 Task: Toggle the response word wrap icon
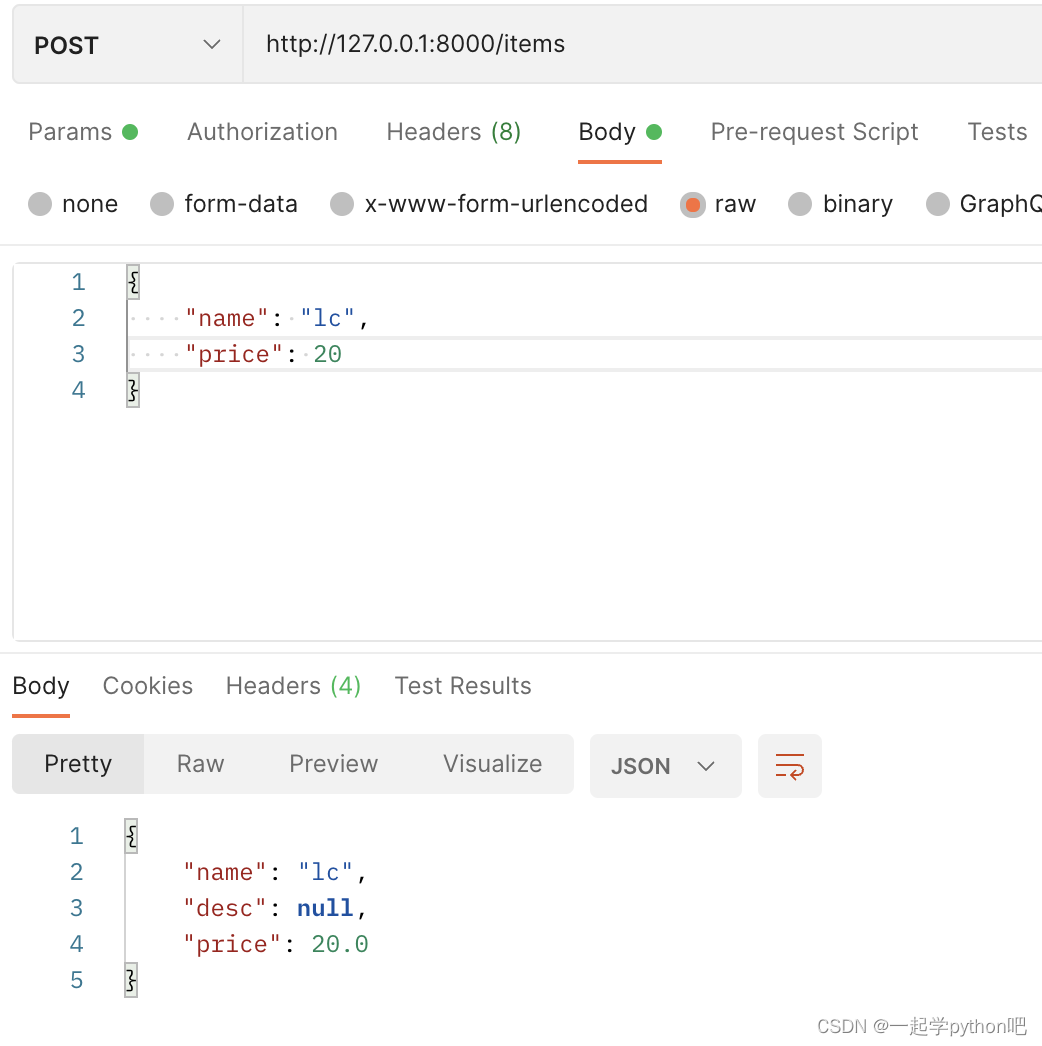(x=789, y=766)
